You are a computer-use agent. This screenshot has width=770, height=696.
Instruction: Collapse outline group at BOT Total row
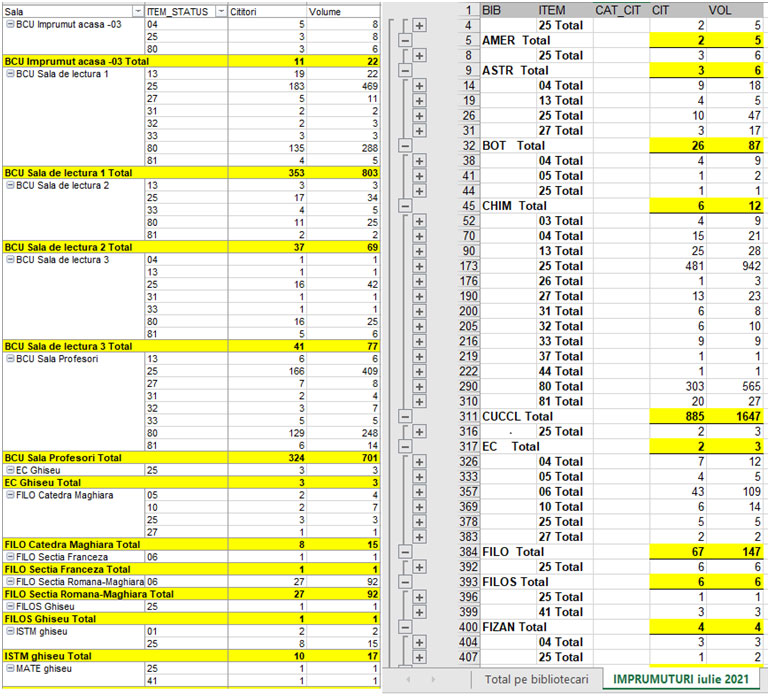pyautogui.click(x=405, y=145)
